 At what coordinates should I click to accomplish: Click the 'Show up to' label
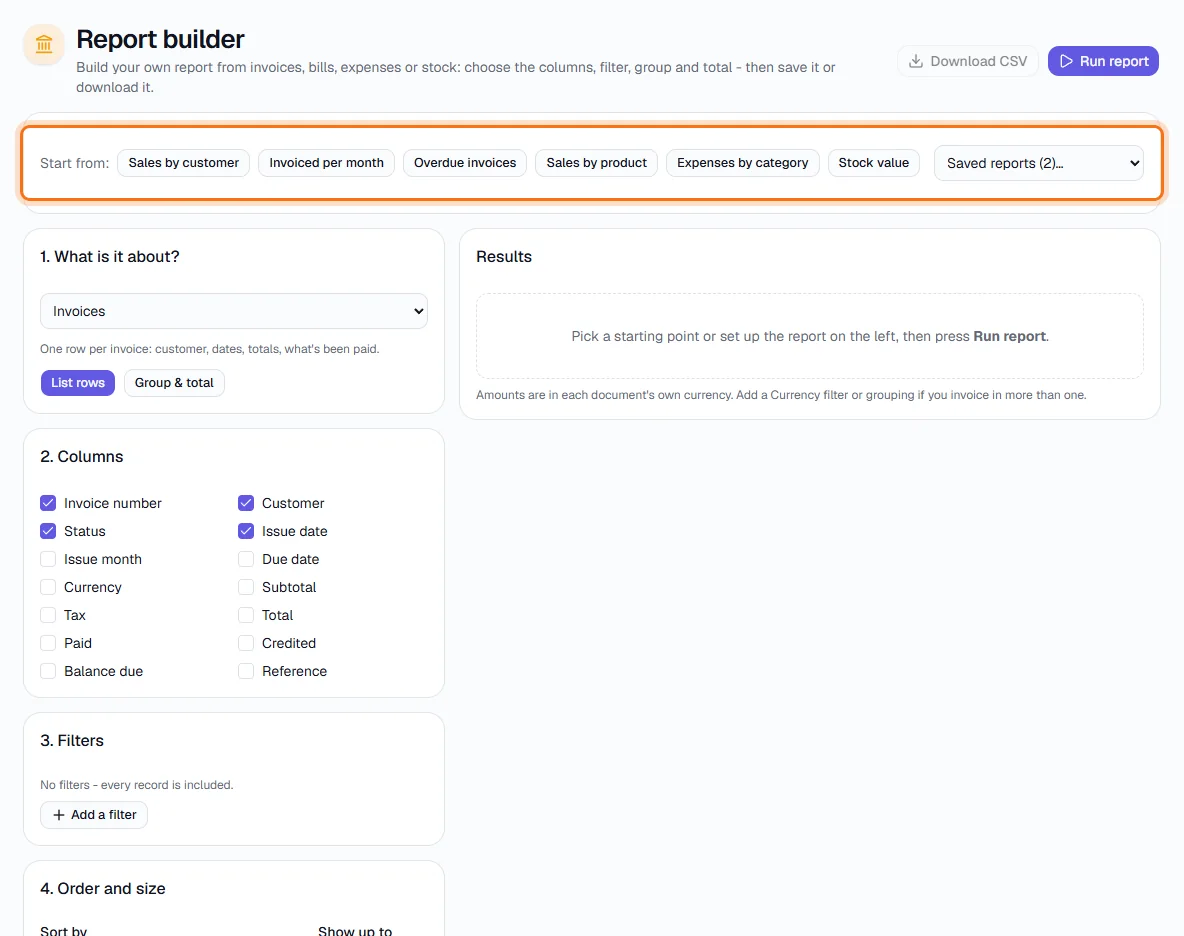pyautogui.click(x=355, y=931)
